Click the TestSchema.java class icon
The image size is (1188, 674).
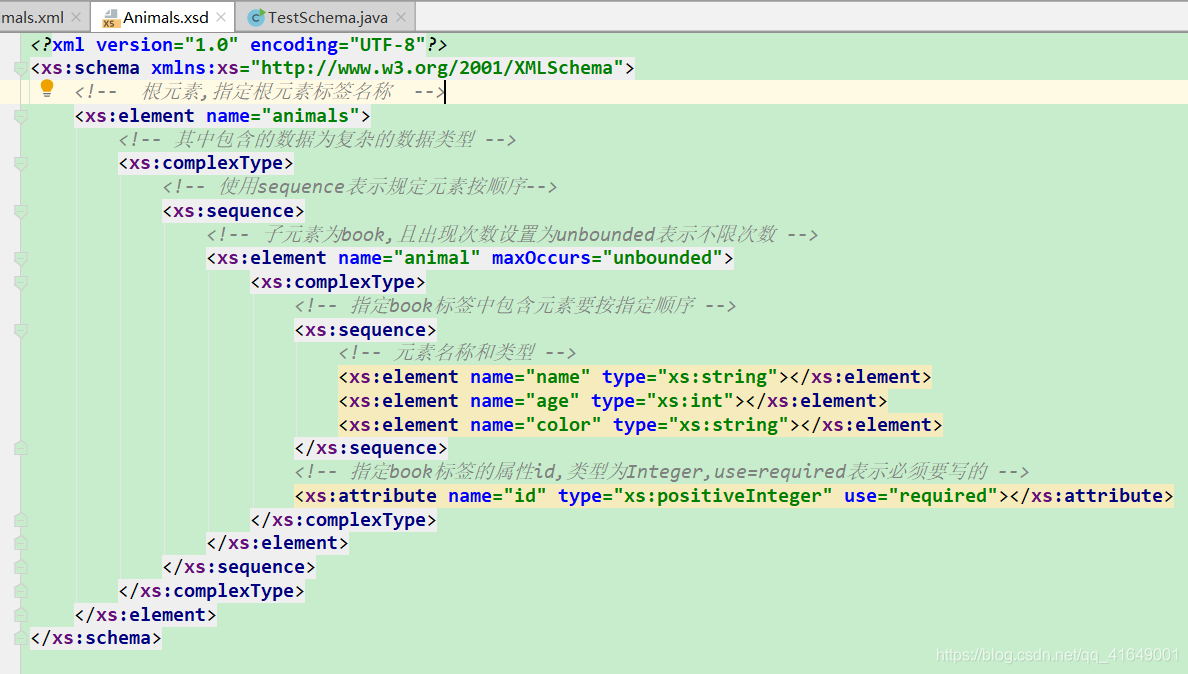256,17
